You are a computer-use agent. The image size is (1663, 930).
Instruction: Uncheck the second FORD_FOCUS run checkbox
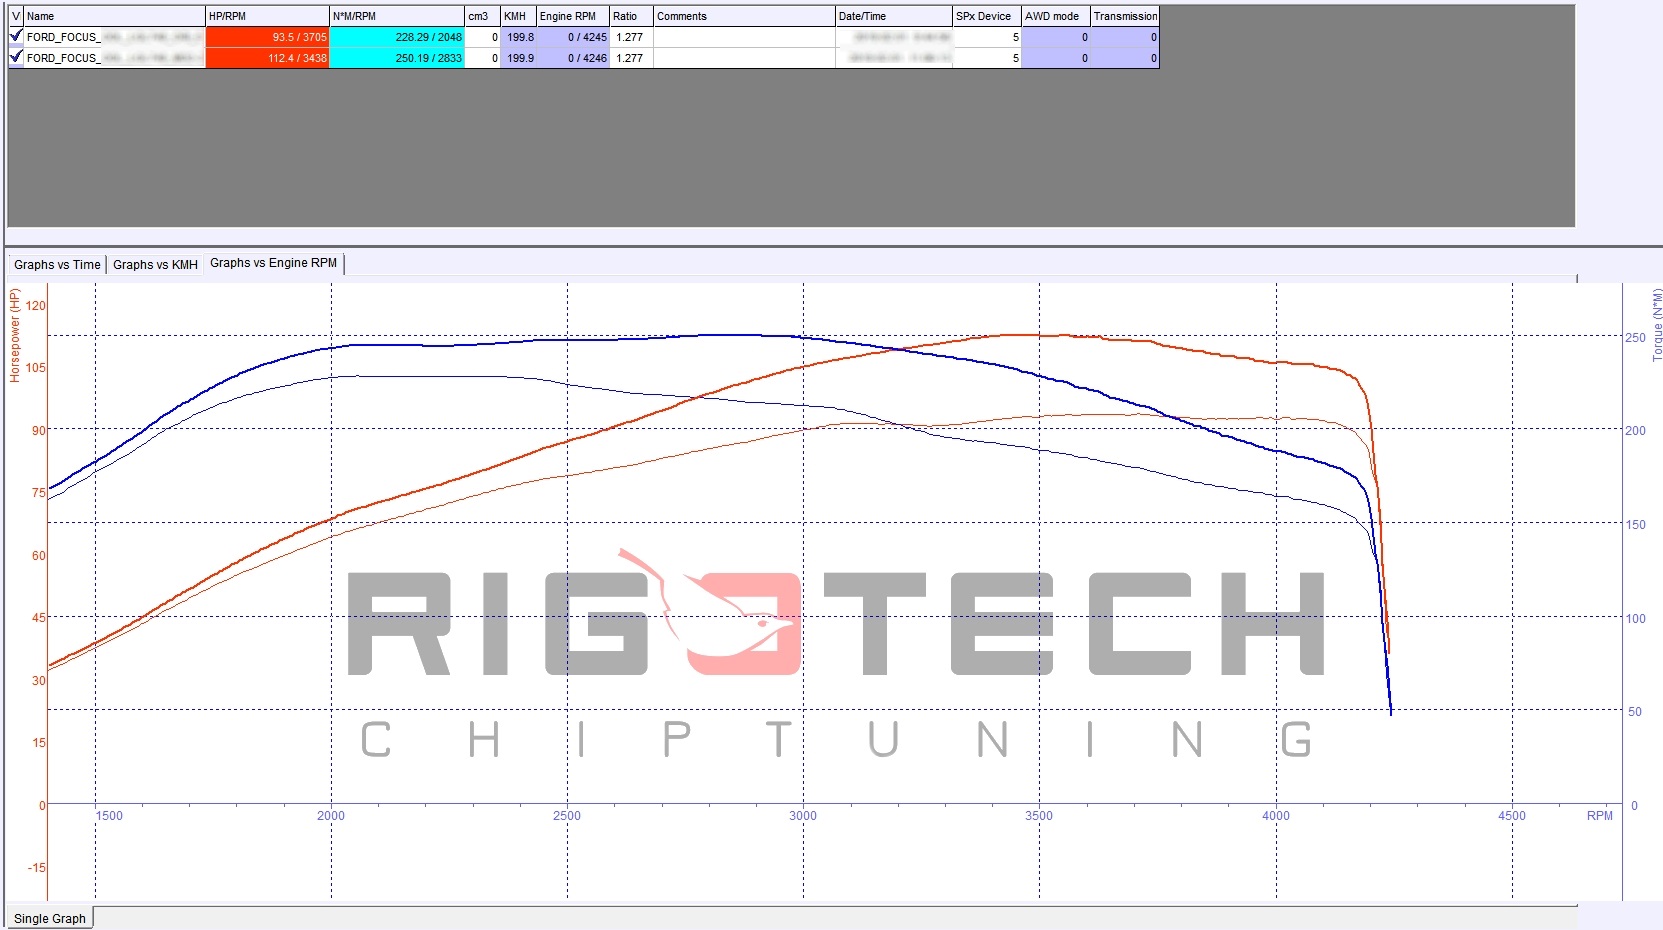coord(16,57)
